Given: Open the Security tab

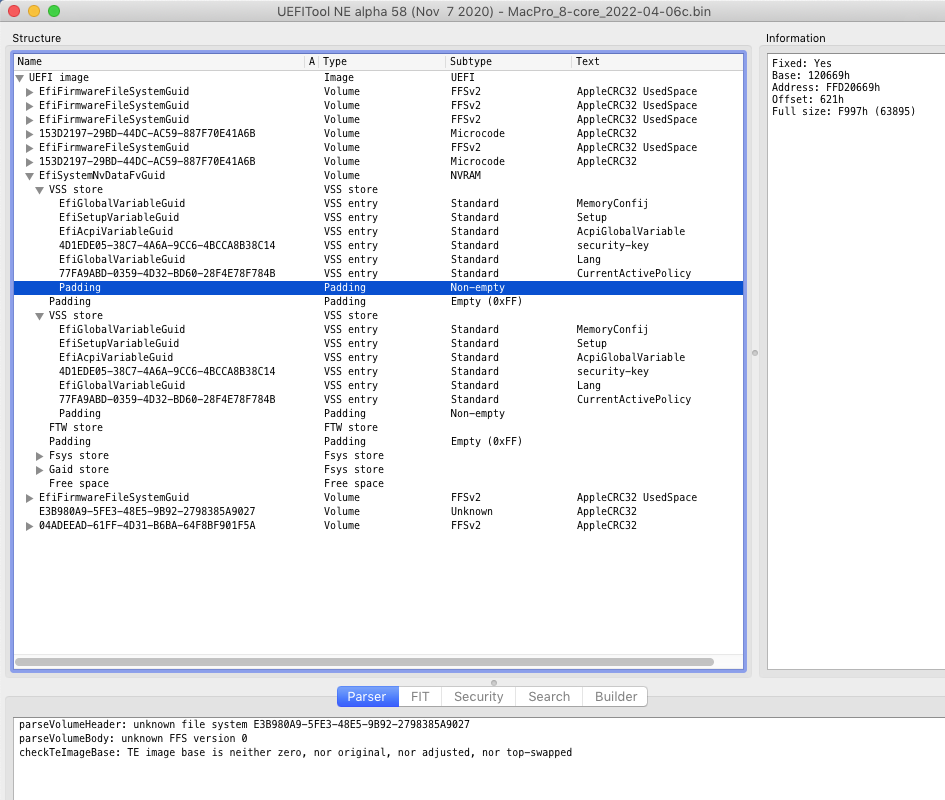Looking at the screenshot, I should pos(478,697).
